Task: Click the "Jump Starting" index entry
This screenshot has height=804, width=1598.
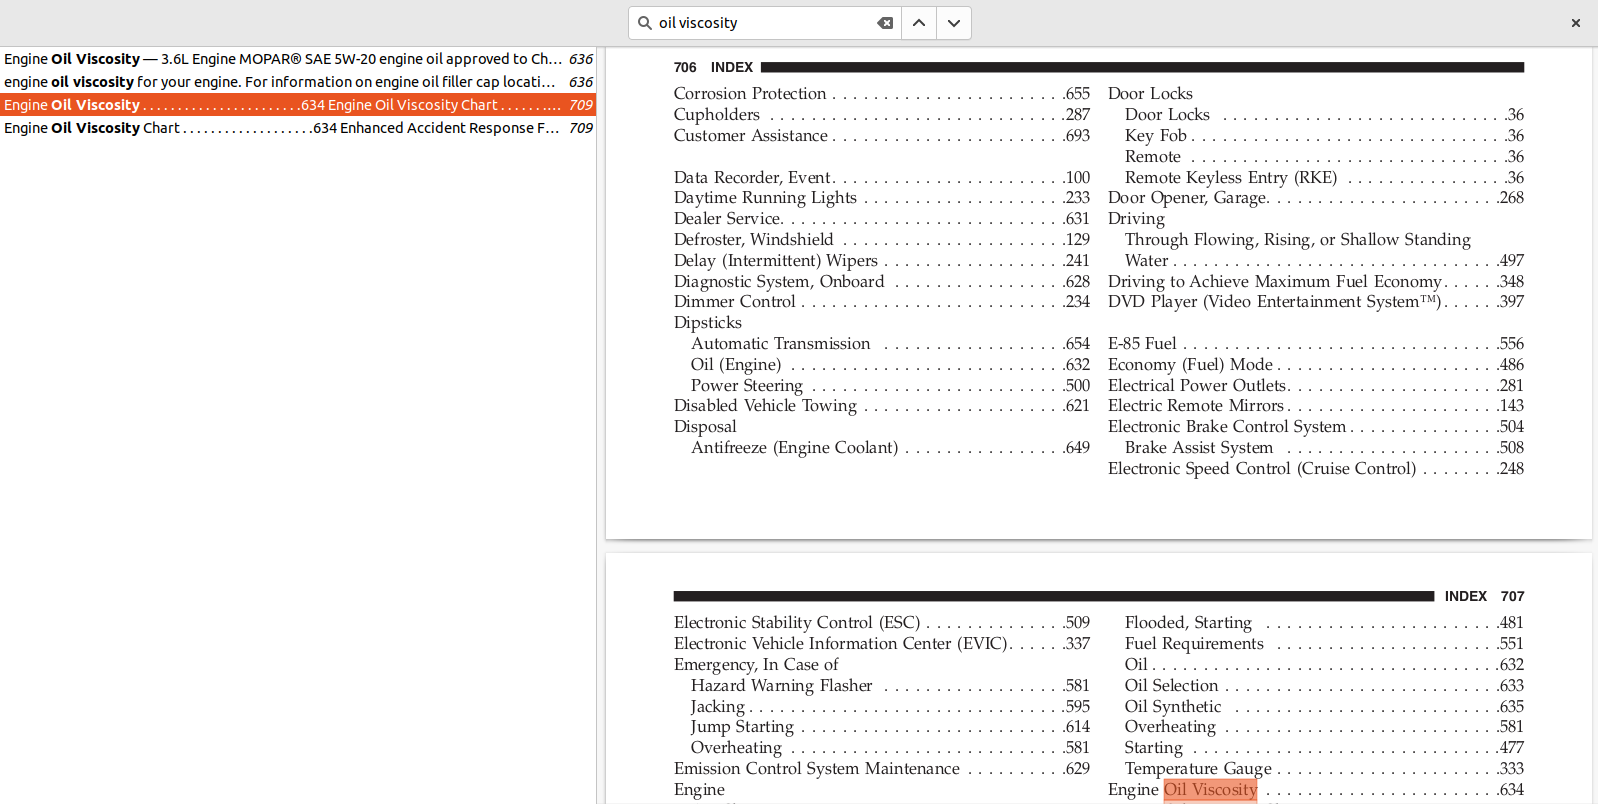Action: click(742, 727)
